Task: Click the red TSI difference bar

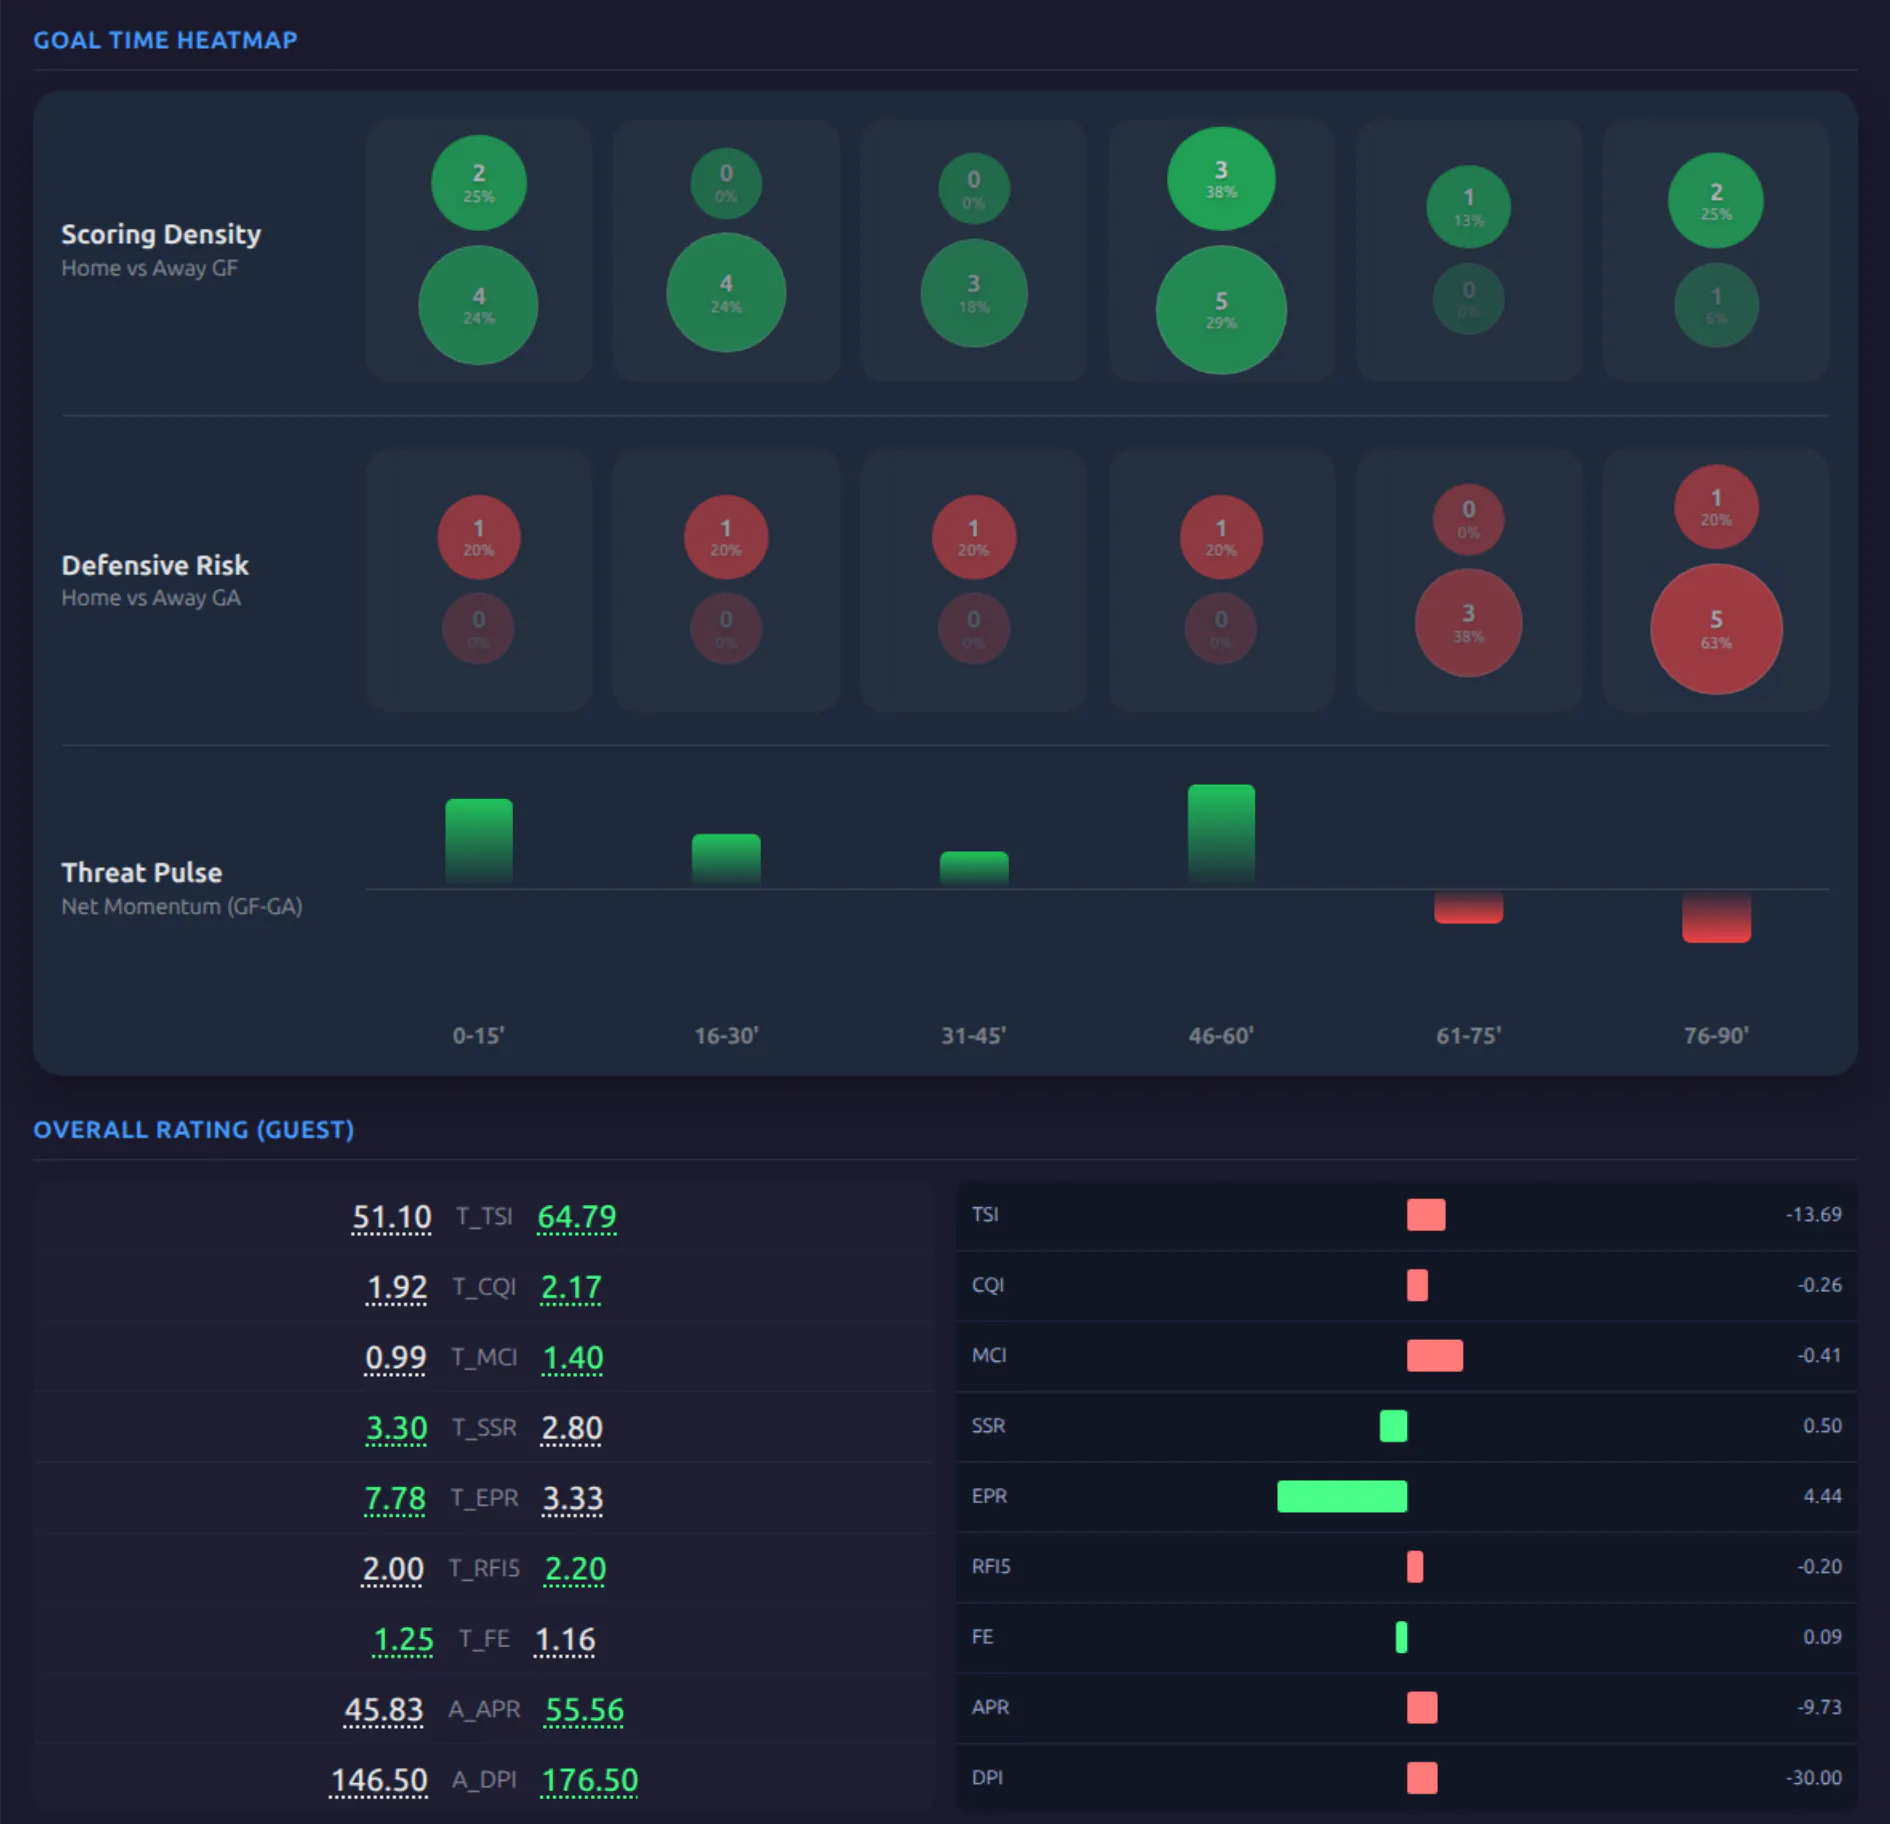Action: [x=1426, y=1215]
